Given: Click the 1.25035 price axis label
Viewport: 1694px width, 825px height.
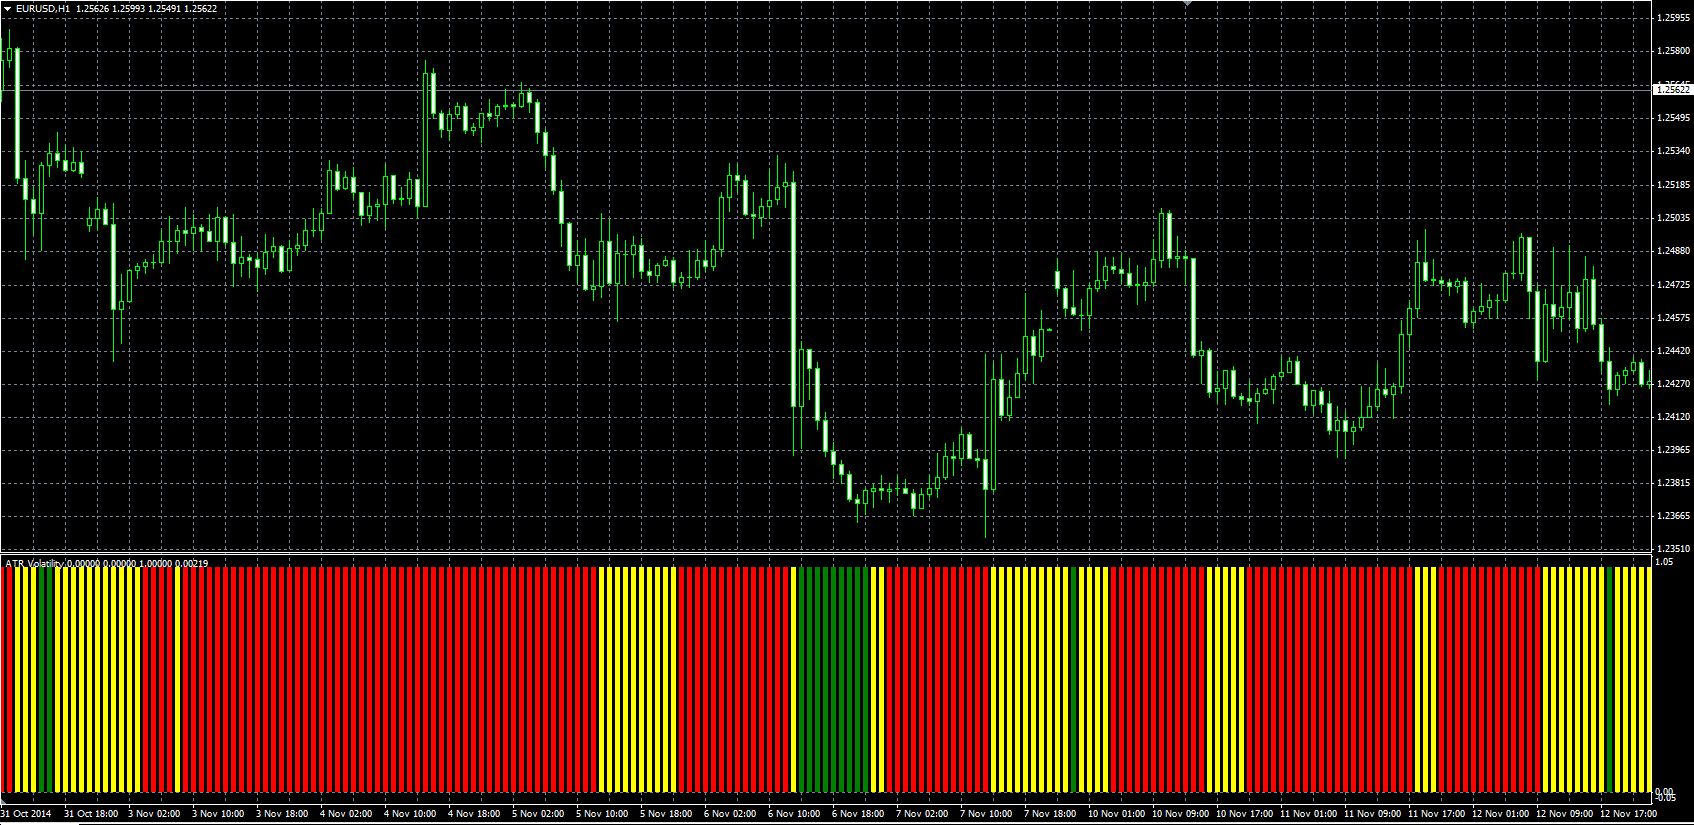Looking at the screenshot, I should pyautogui.click(x=1674, y=218).
